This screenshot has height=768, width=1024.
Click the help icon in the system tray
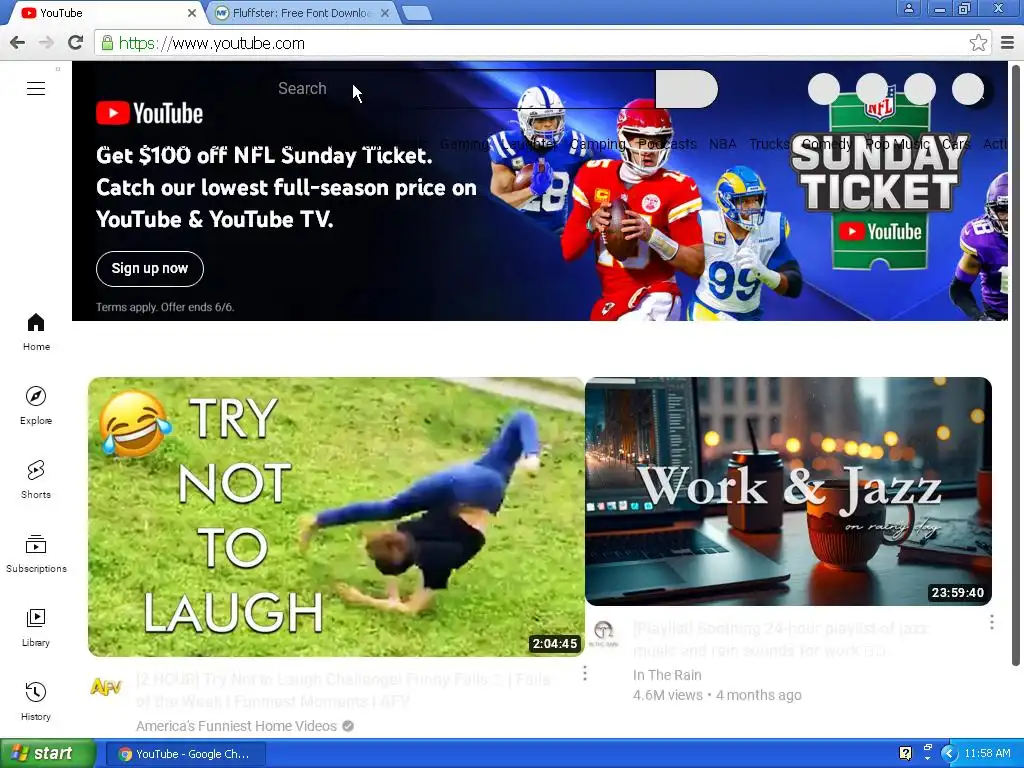click(905, 753)
